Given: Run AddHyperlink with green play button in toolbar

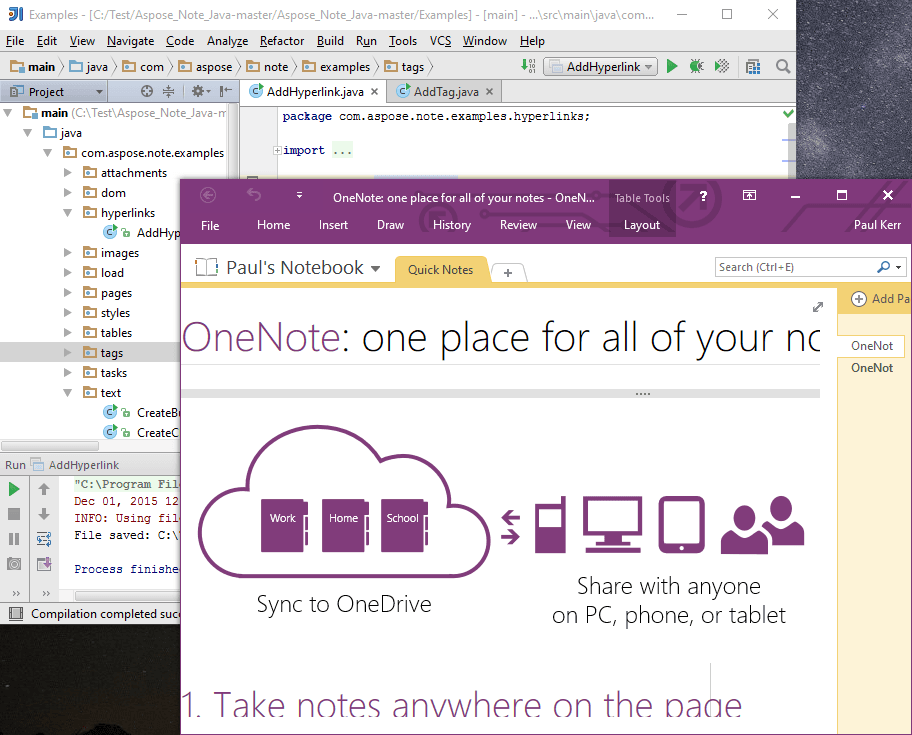Looking at the screenshot, I should (672, 66).
